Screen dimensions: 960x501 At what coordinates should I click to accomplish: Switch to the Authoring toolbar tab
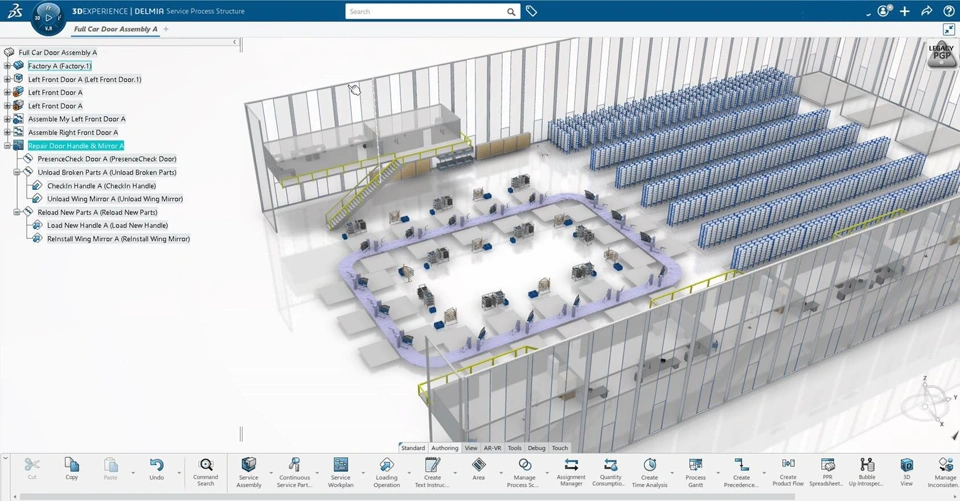444,448
